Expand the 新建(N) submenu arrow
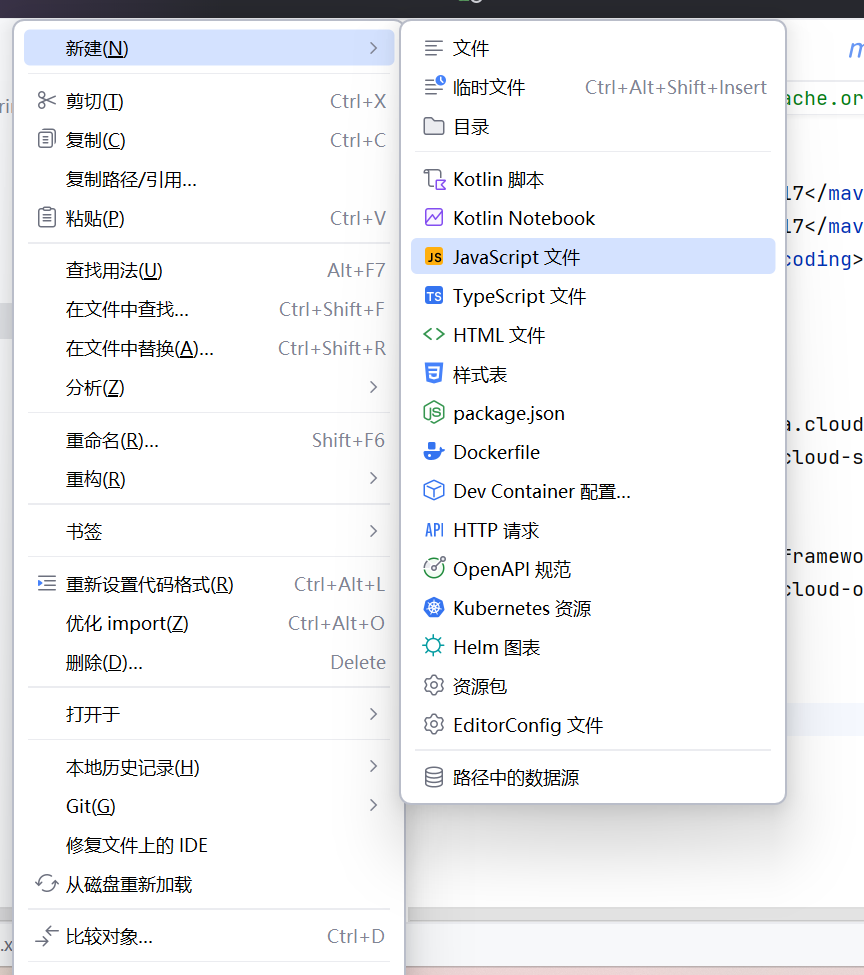 (x=373, y=48)
